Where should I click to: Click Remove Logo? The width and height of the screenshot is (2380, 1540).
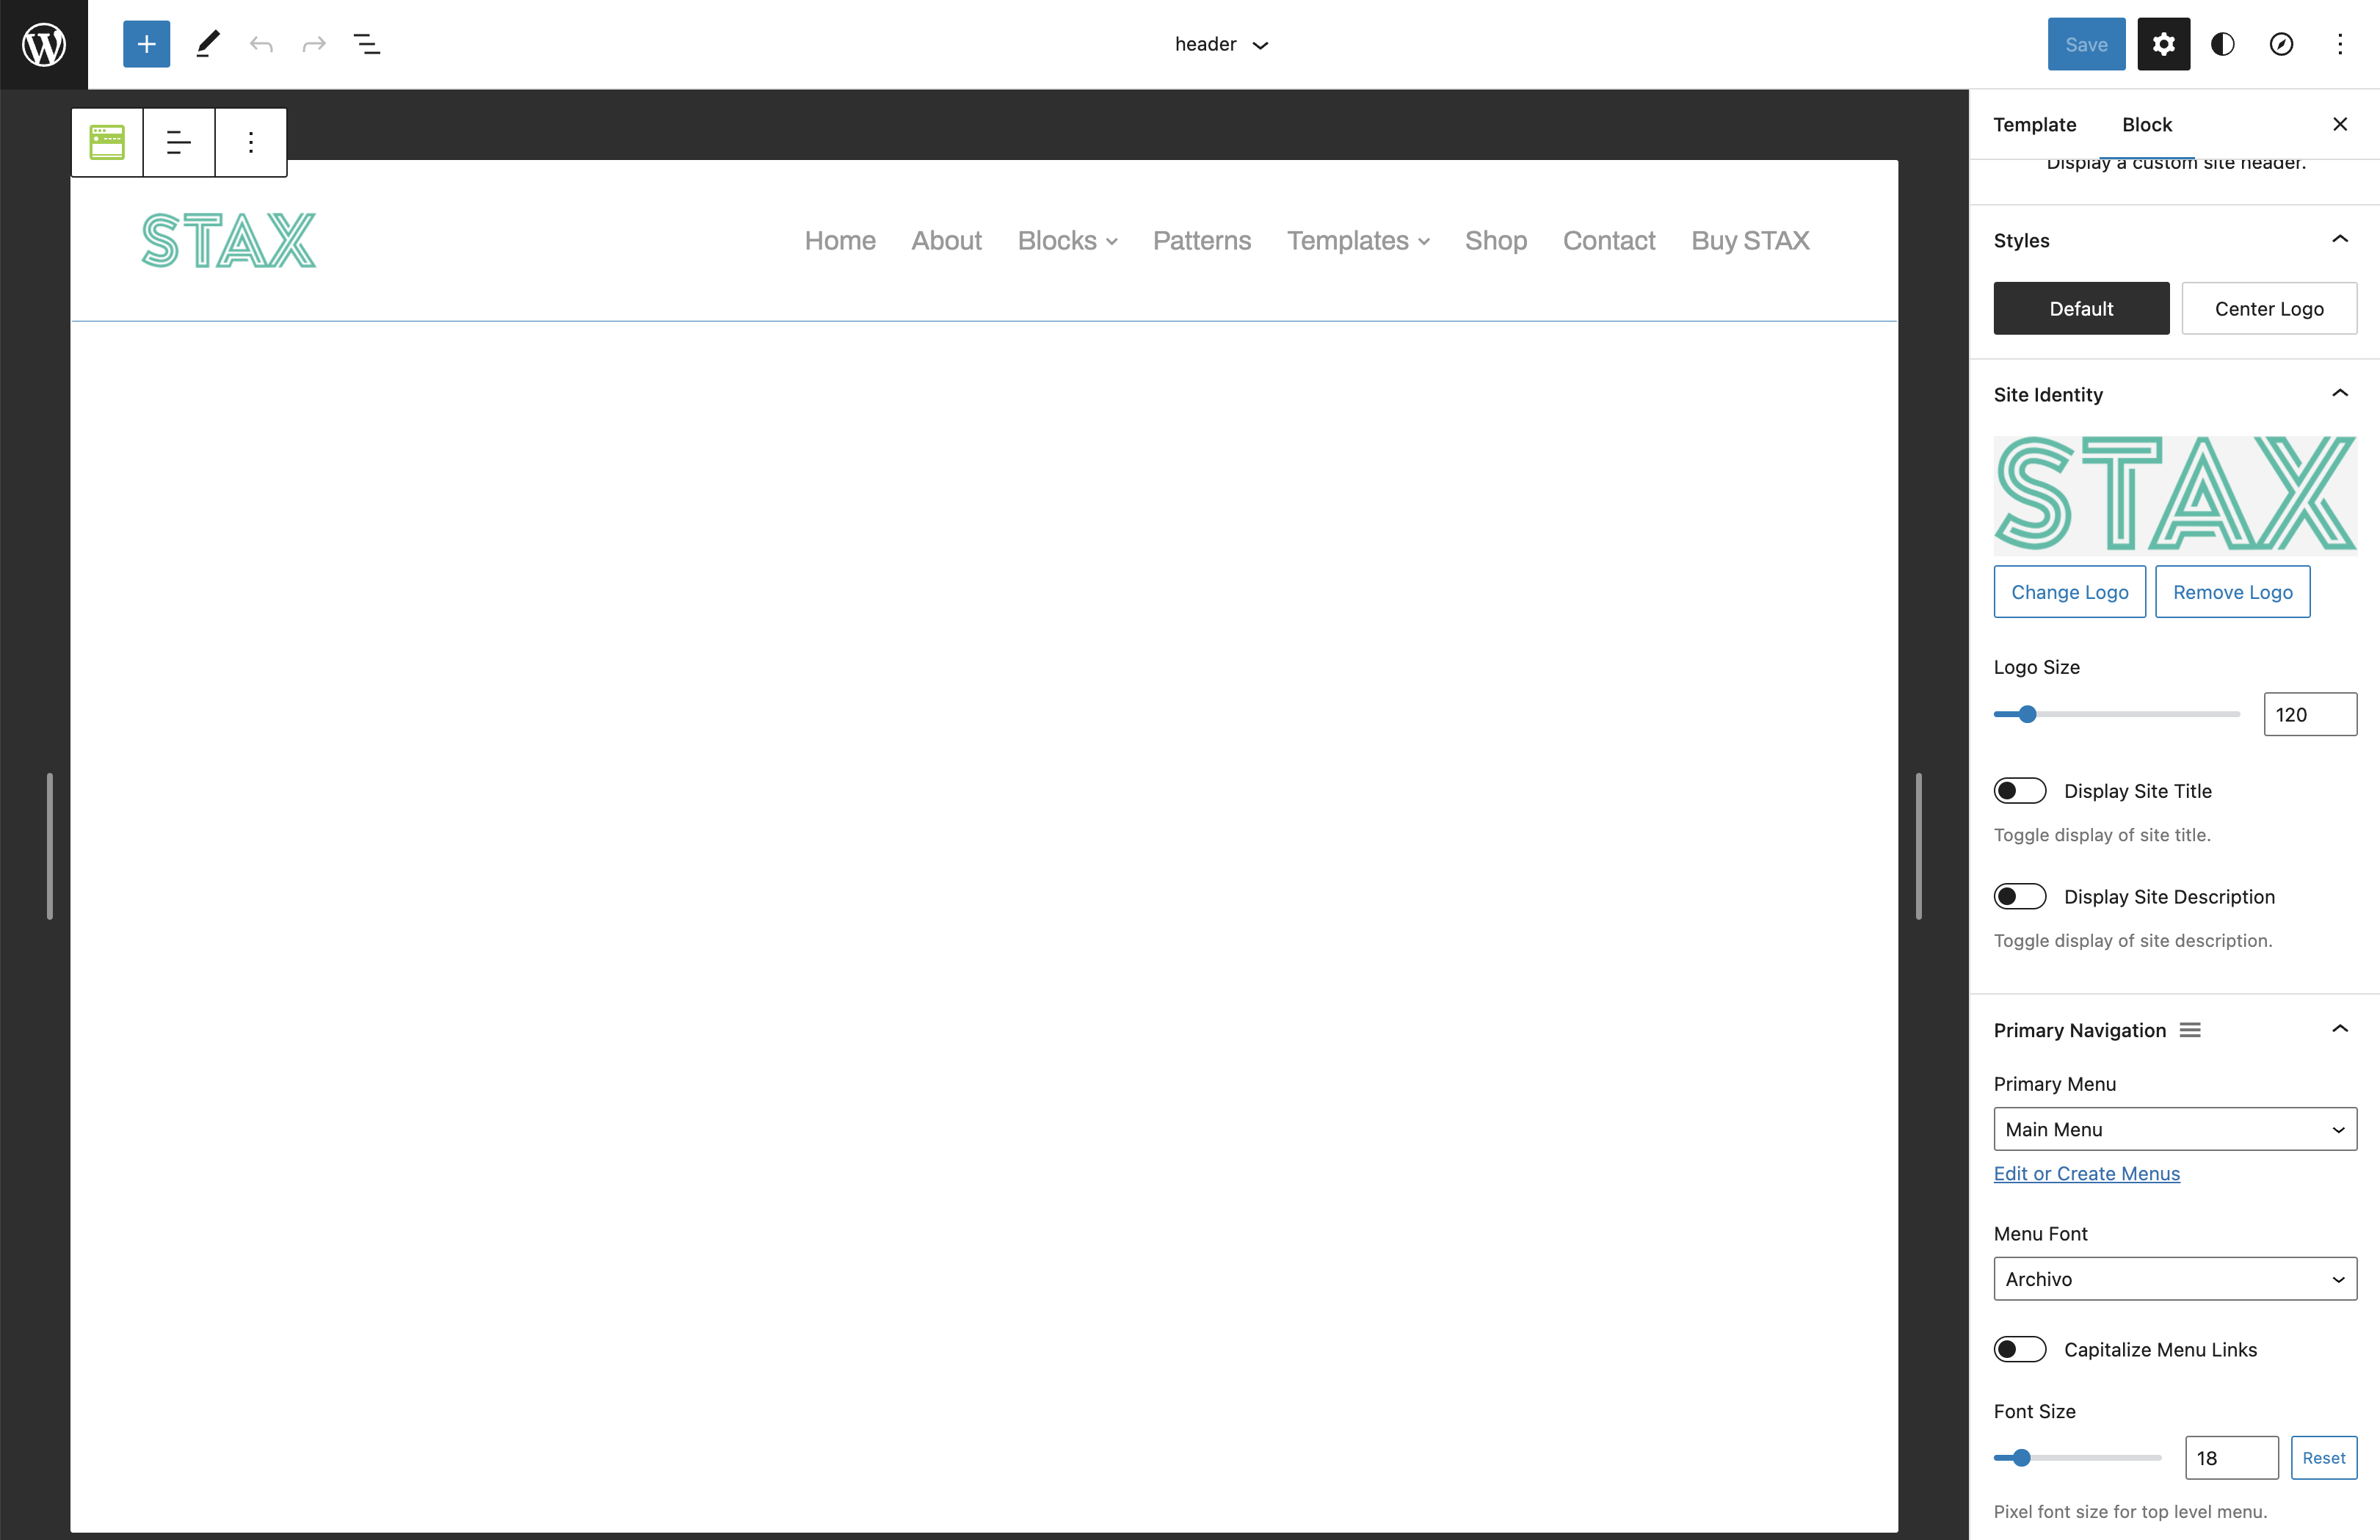click(2232, 592)
